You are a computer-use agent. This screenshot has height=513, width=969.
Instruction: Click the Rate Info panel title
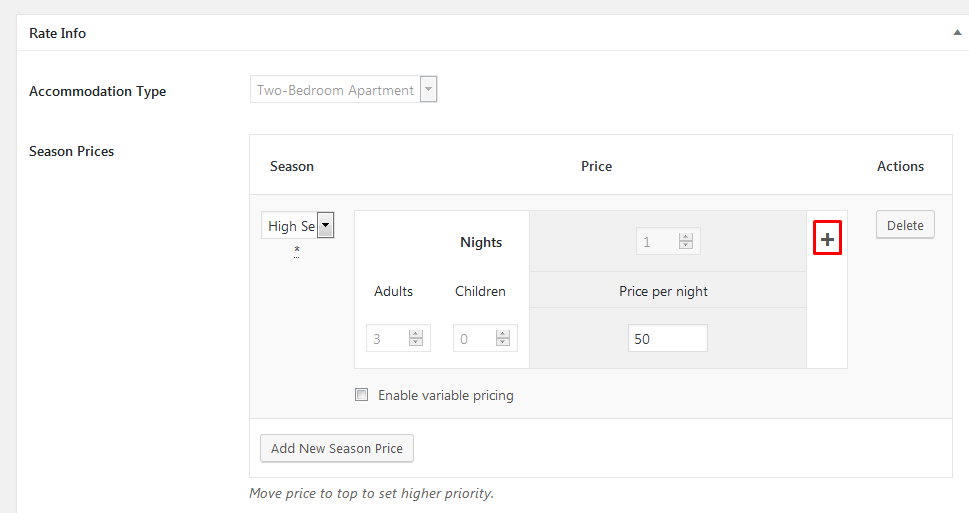(58, 33)
